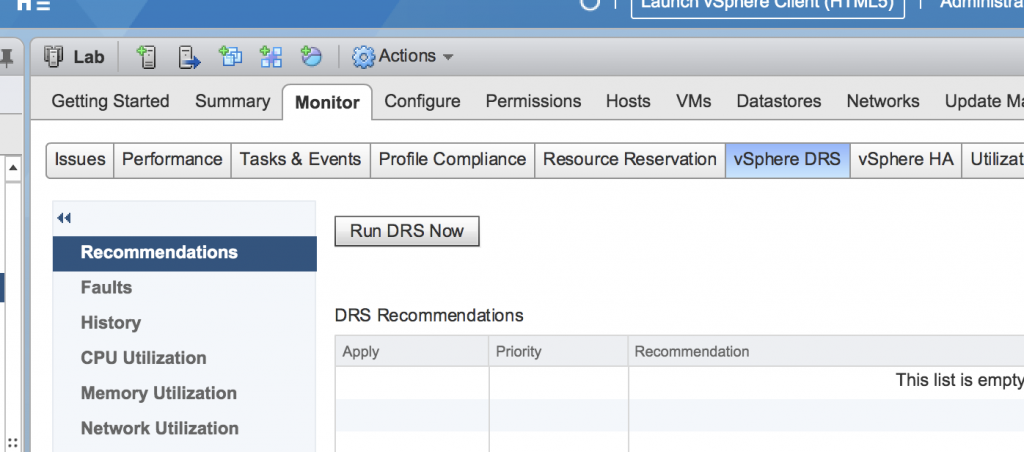The height and width of the screenshot is (452, 1024).
Task: Launch vSphere Client (HTML5)
Action: coord(767,4)
